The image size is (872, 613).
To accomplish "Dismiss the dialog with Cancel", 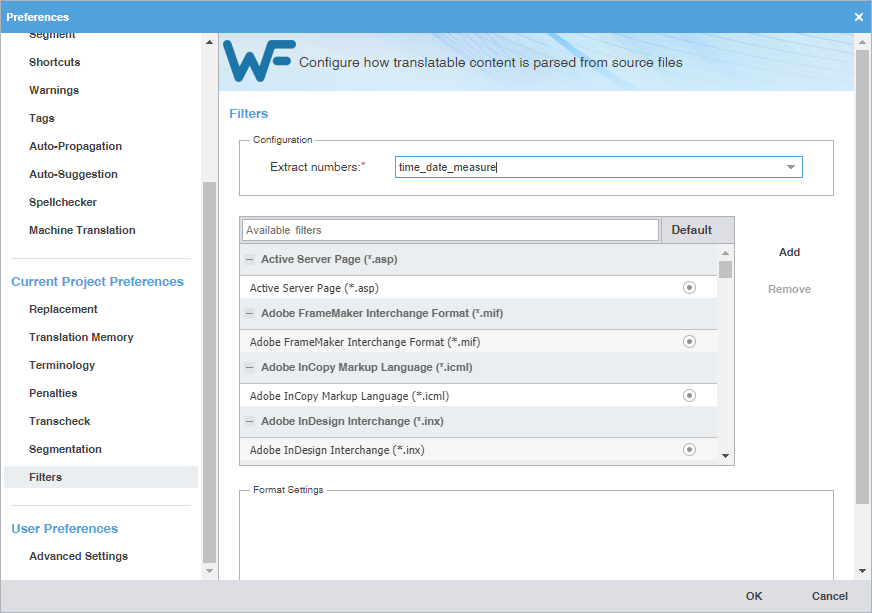I will [x=829, y=595].
